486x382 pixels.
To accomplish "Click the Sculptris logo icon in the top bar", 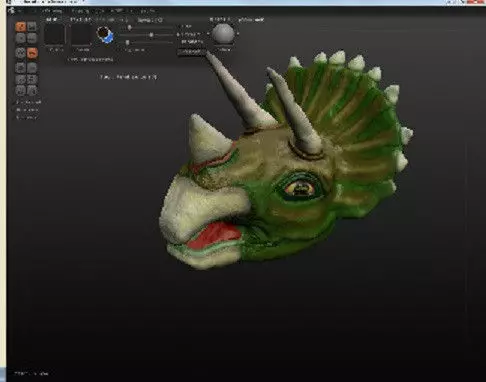I will pyautogui.click(x=11, y=10).
